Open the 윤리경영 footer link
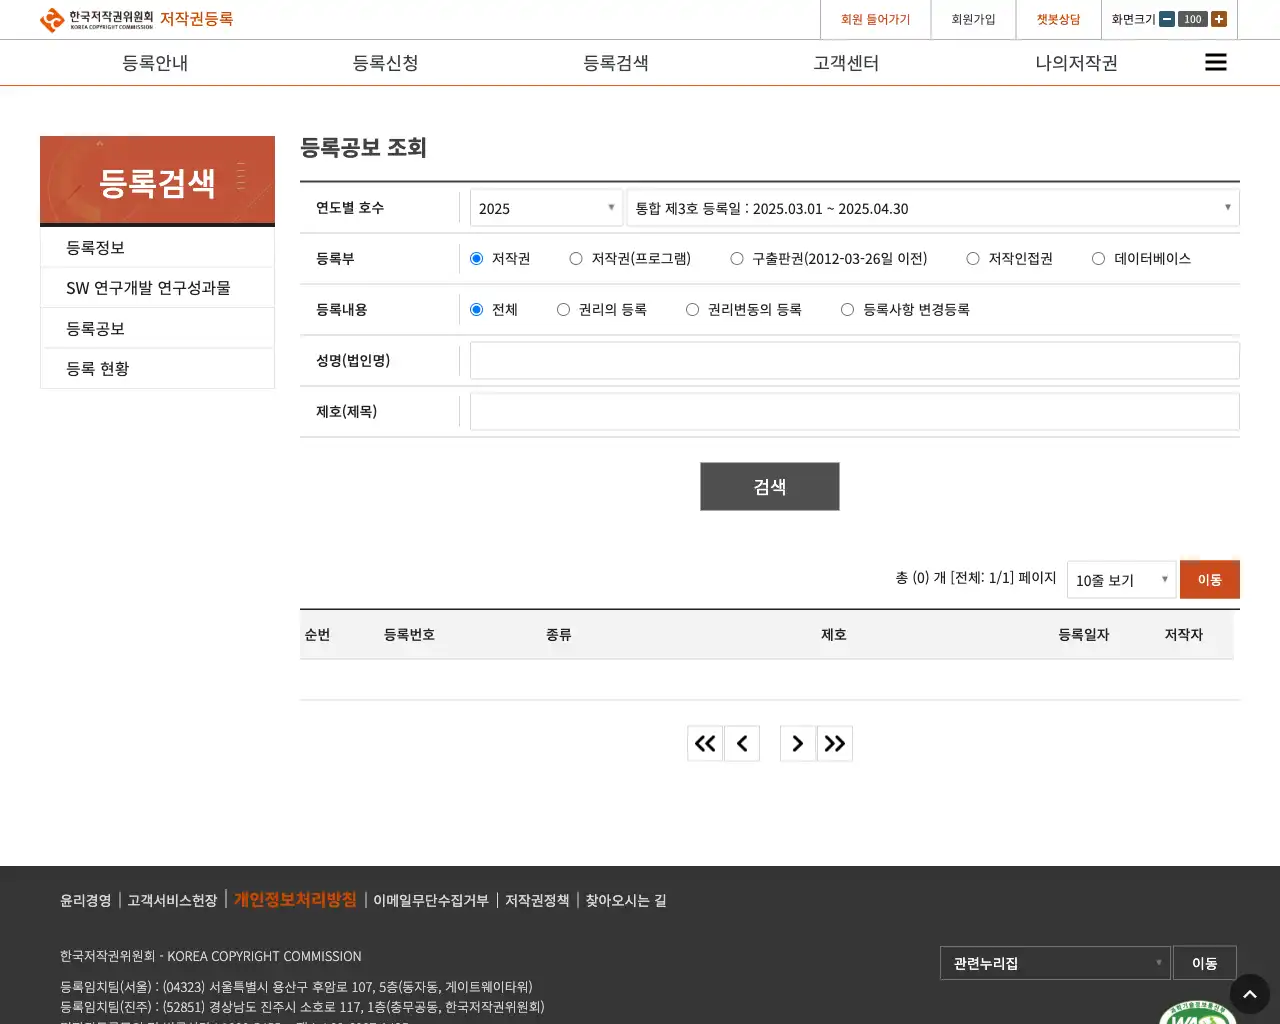 pyautogui.click(x=85, y=900)
